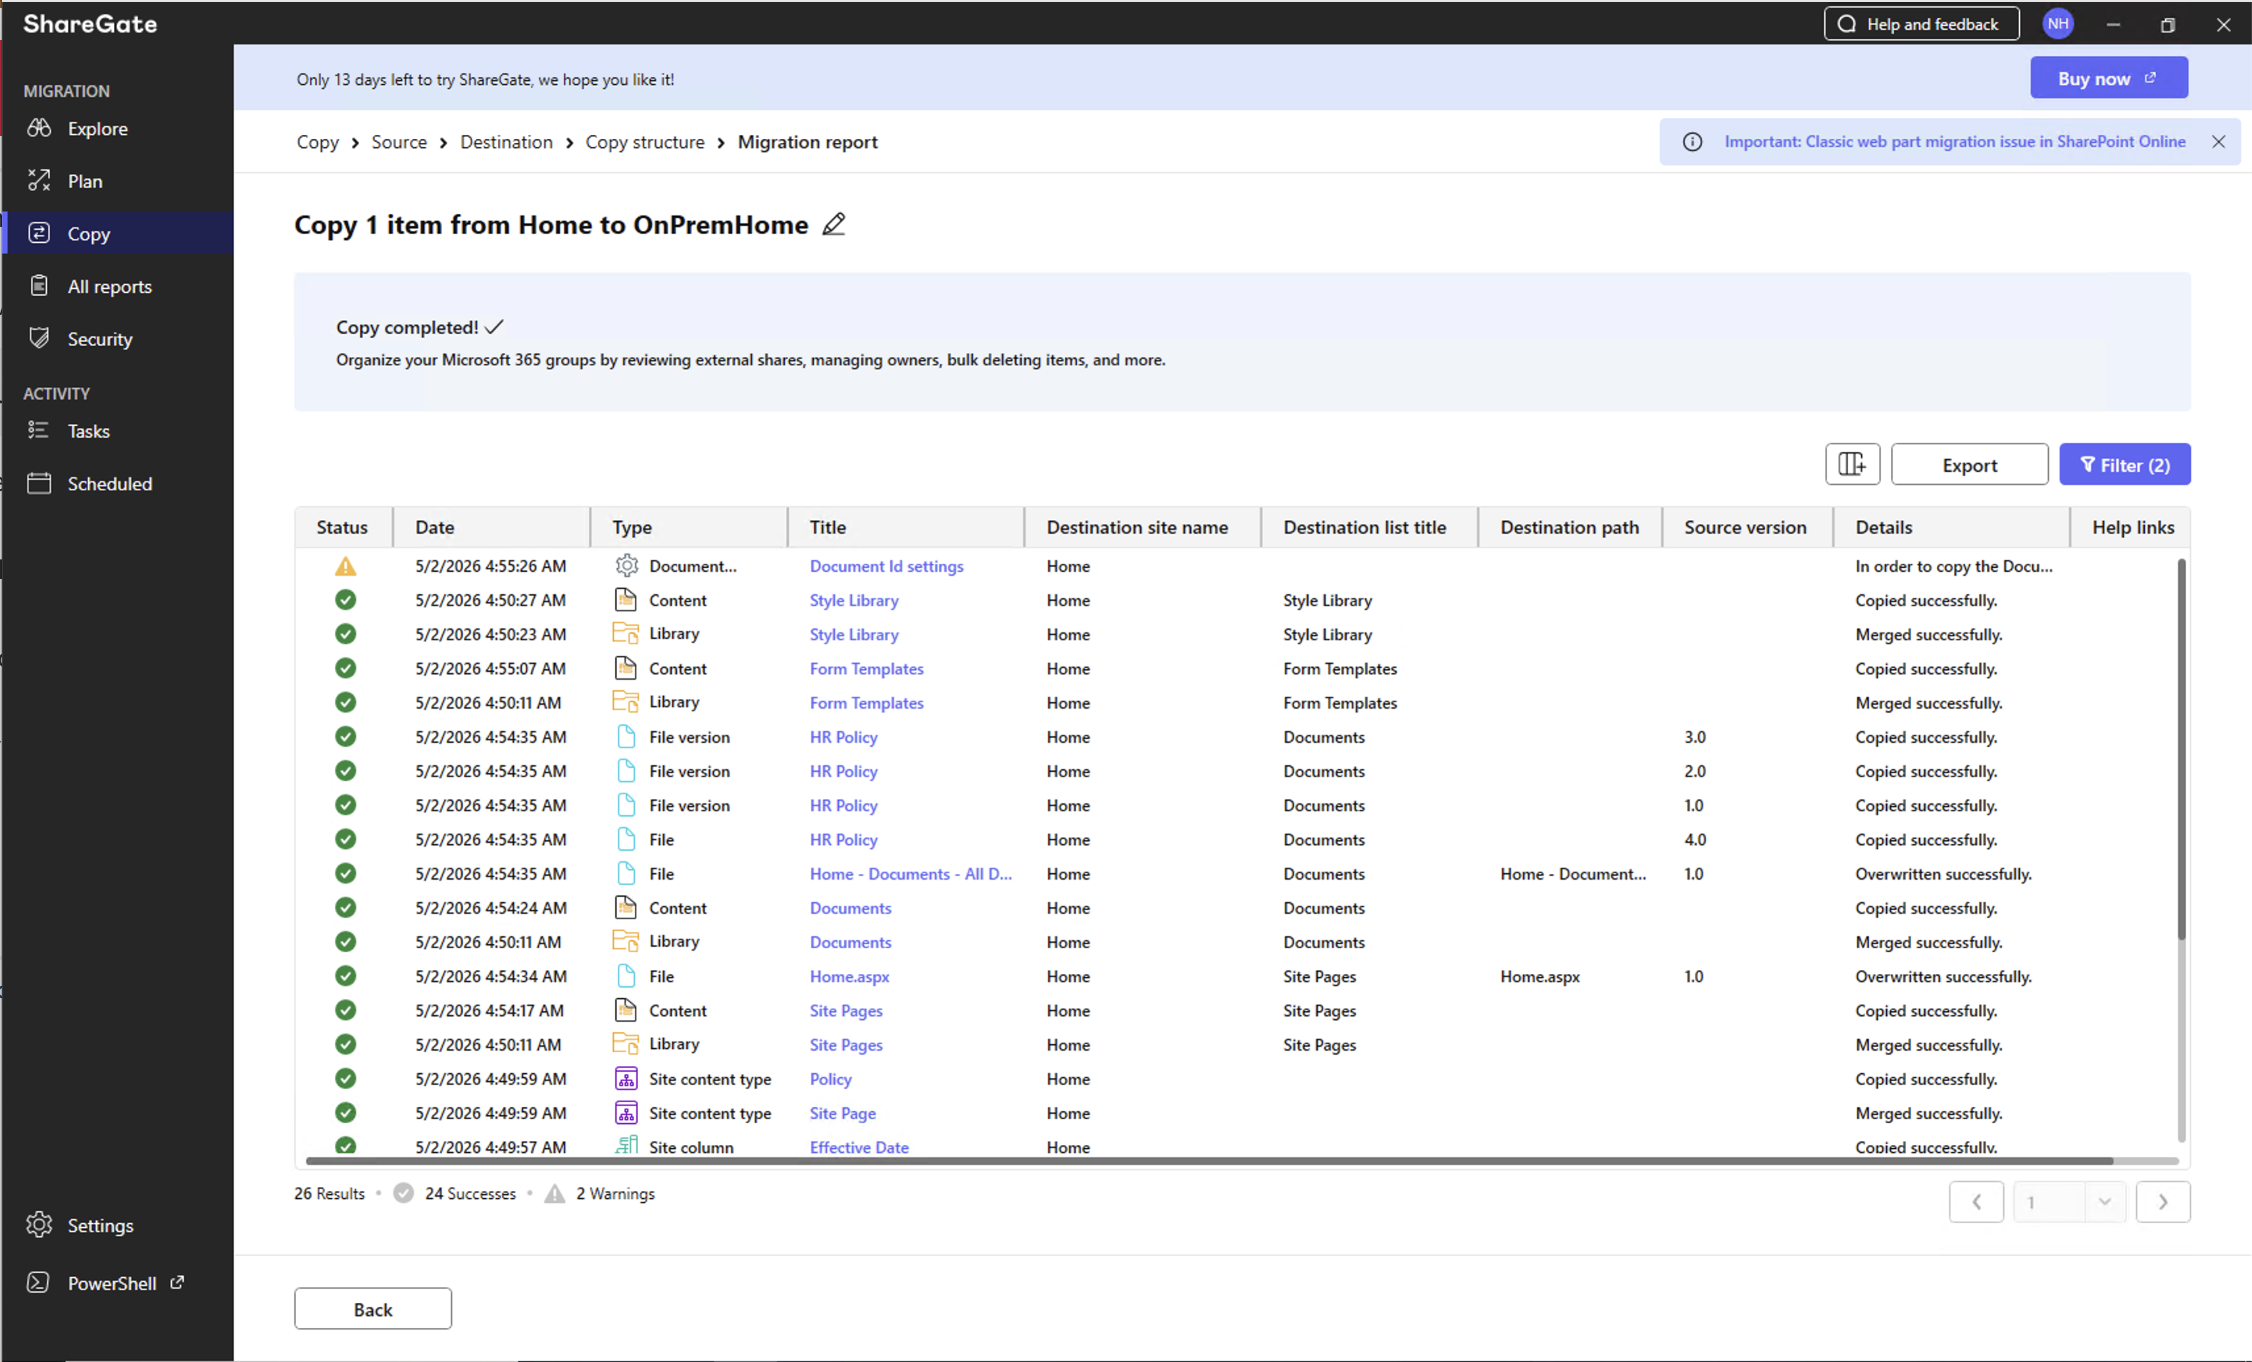Image resolution: width=2252 pixels, height=1362 pixels.
Task: Open the Home - Documents - All D... link
Action: pyautogui.click(x=910, y=874)
